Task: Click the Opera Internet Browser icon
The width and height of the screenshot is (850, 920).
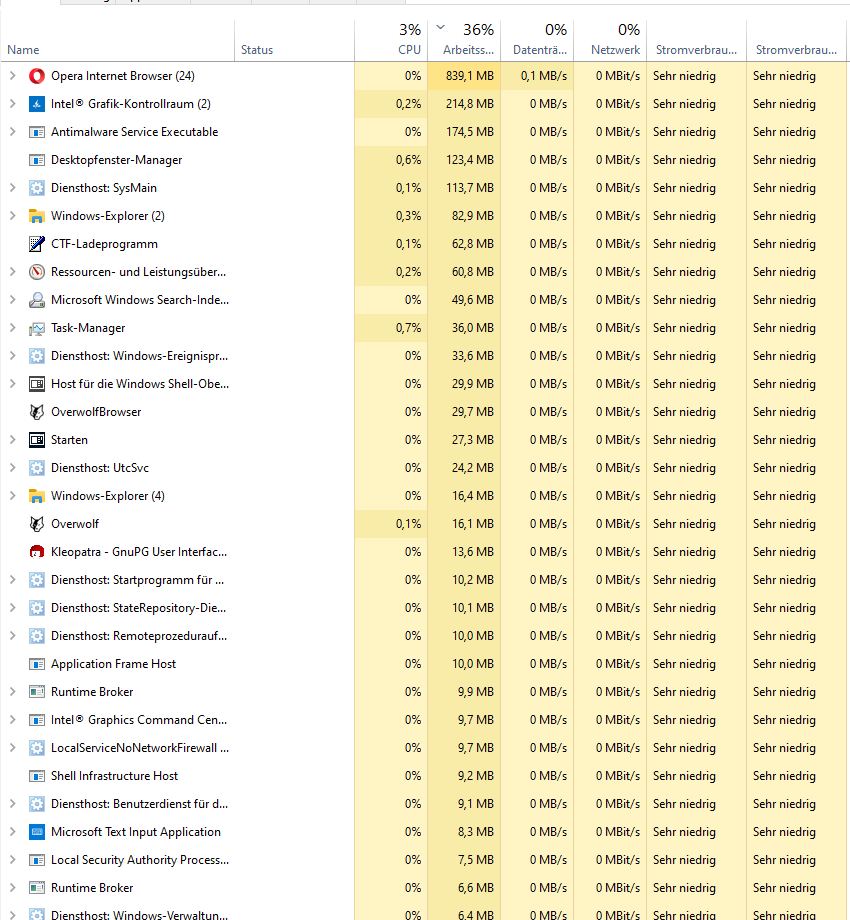Action: [x=37, y=76]
